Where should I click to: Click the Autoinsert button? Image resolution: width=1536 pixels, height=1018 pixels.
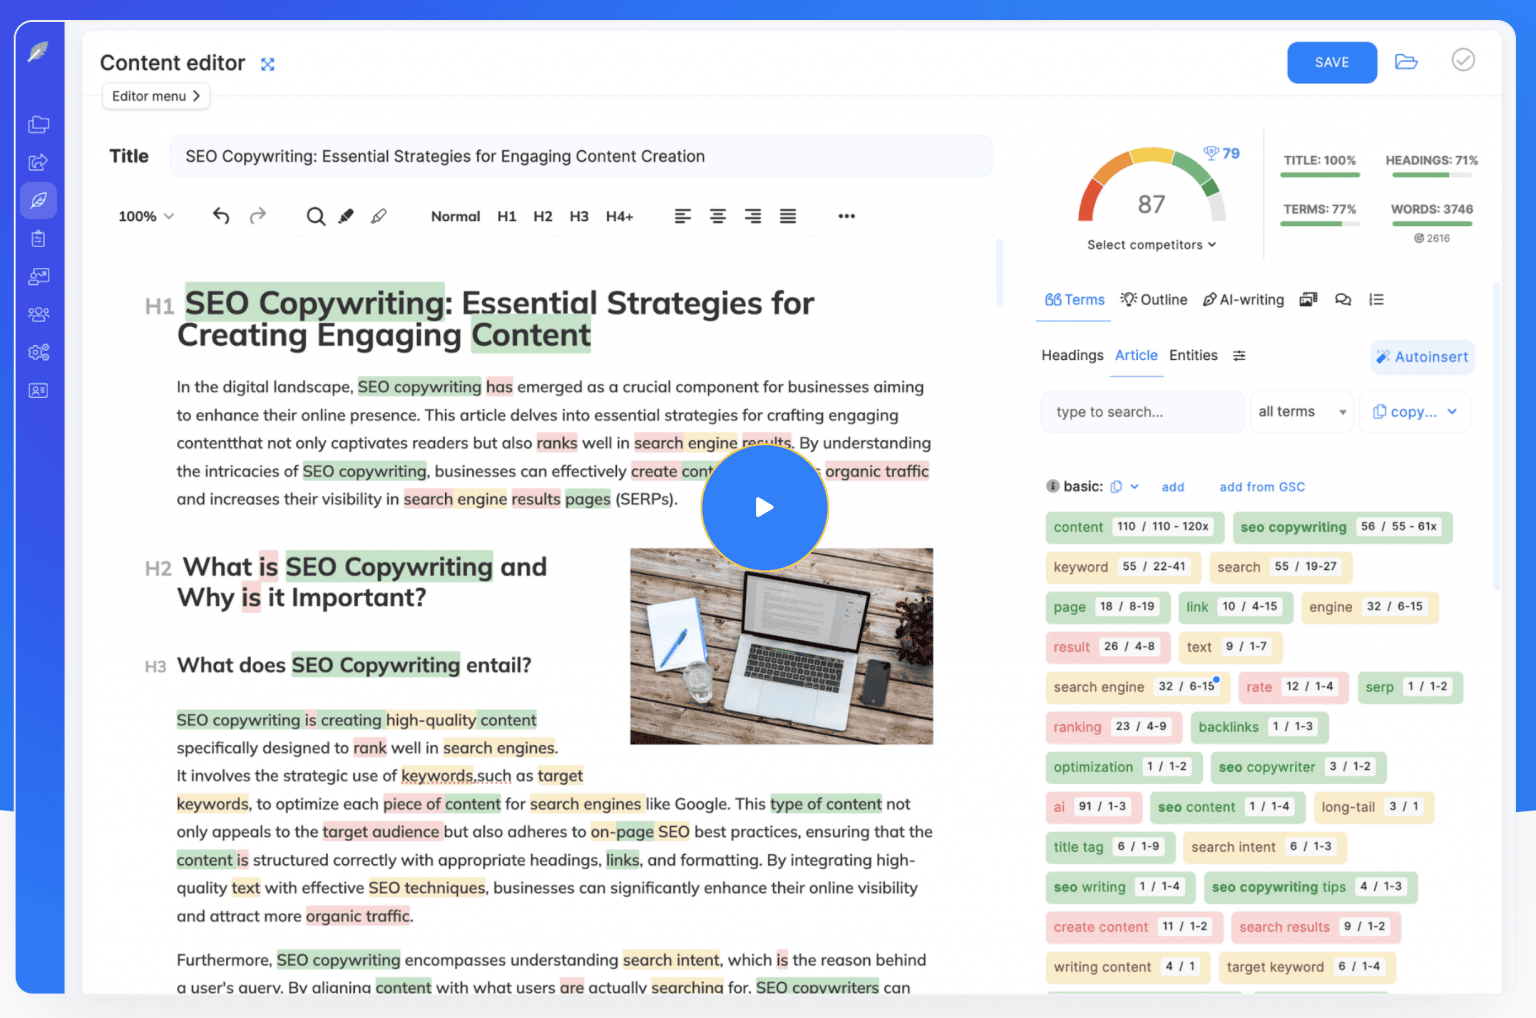pyautogui.click(x=1421, y=357)
